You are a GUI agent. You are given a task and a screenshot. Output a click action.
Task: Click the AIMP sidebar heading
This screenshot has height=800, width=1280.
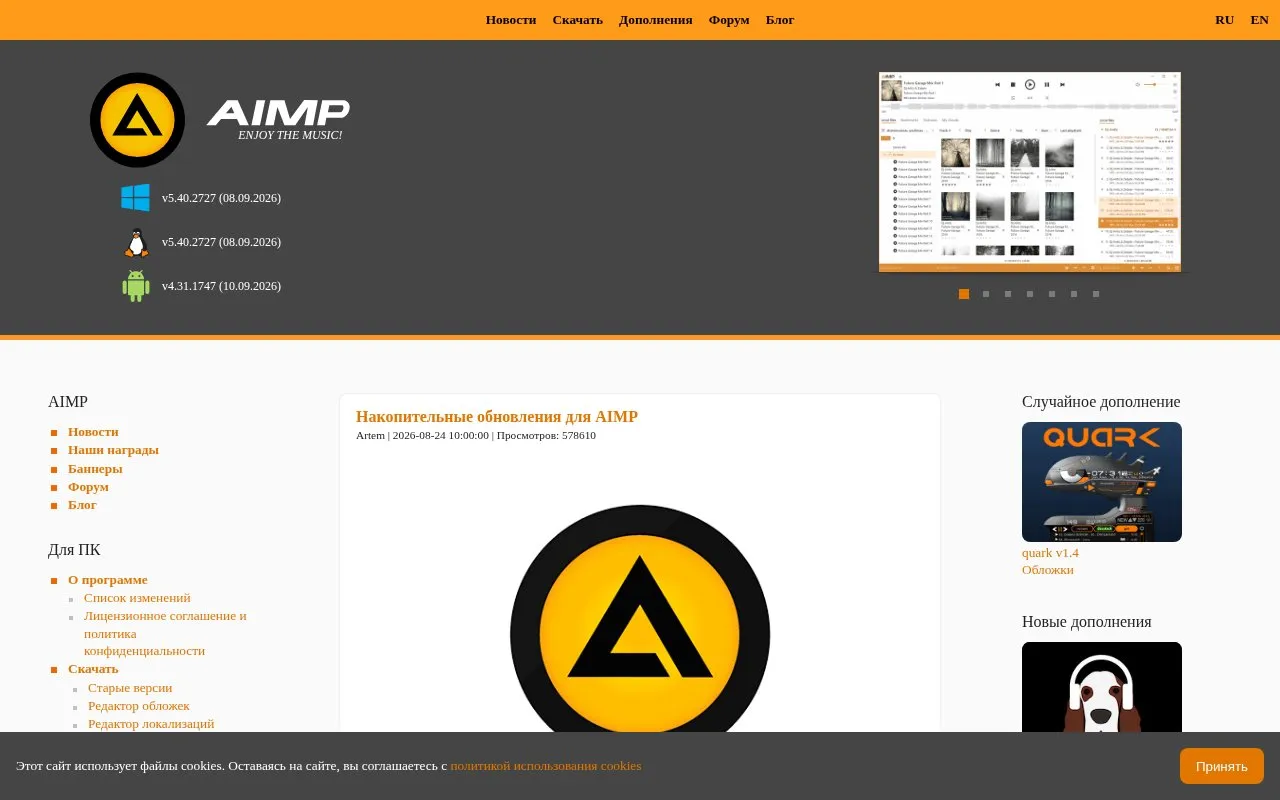pos(68,402)
